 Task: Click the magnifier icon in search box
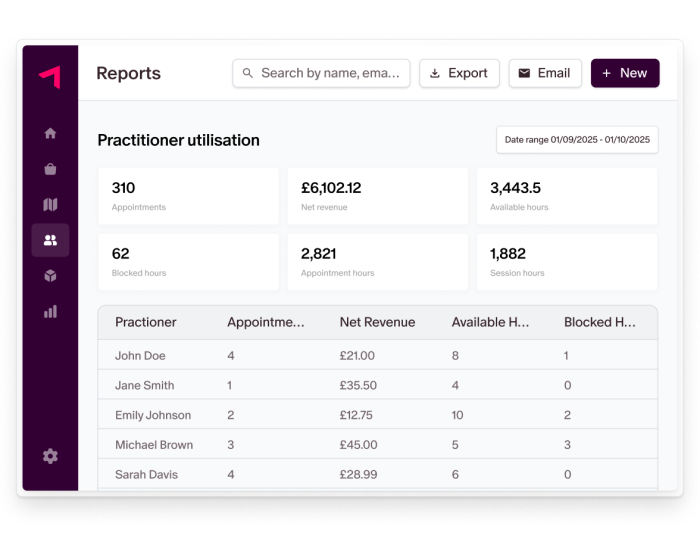[247, 73]
